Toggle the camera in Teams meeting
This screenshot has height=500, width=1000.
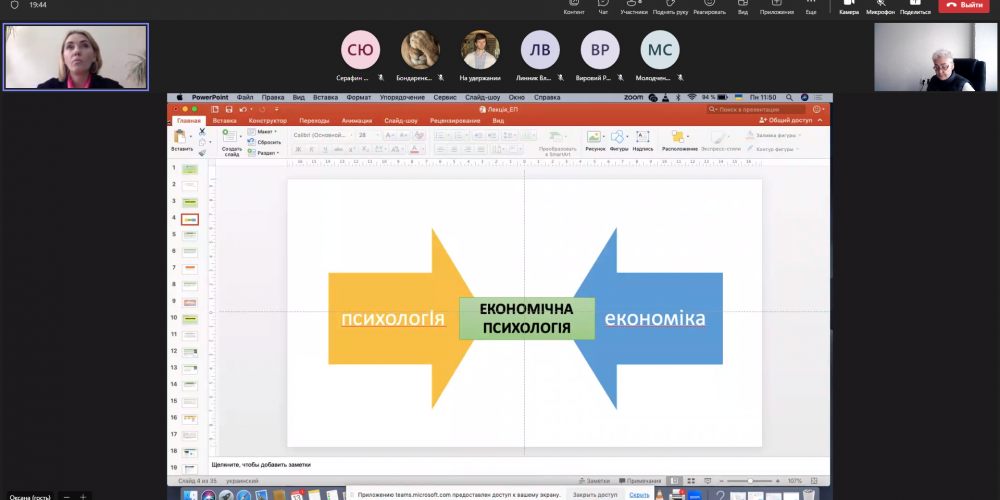pyautogui.click(x=849, y=4)
